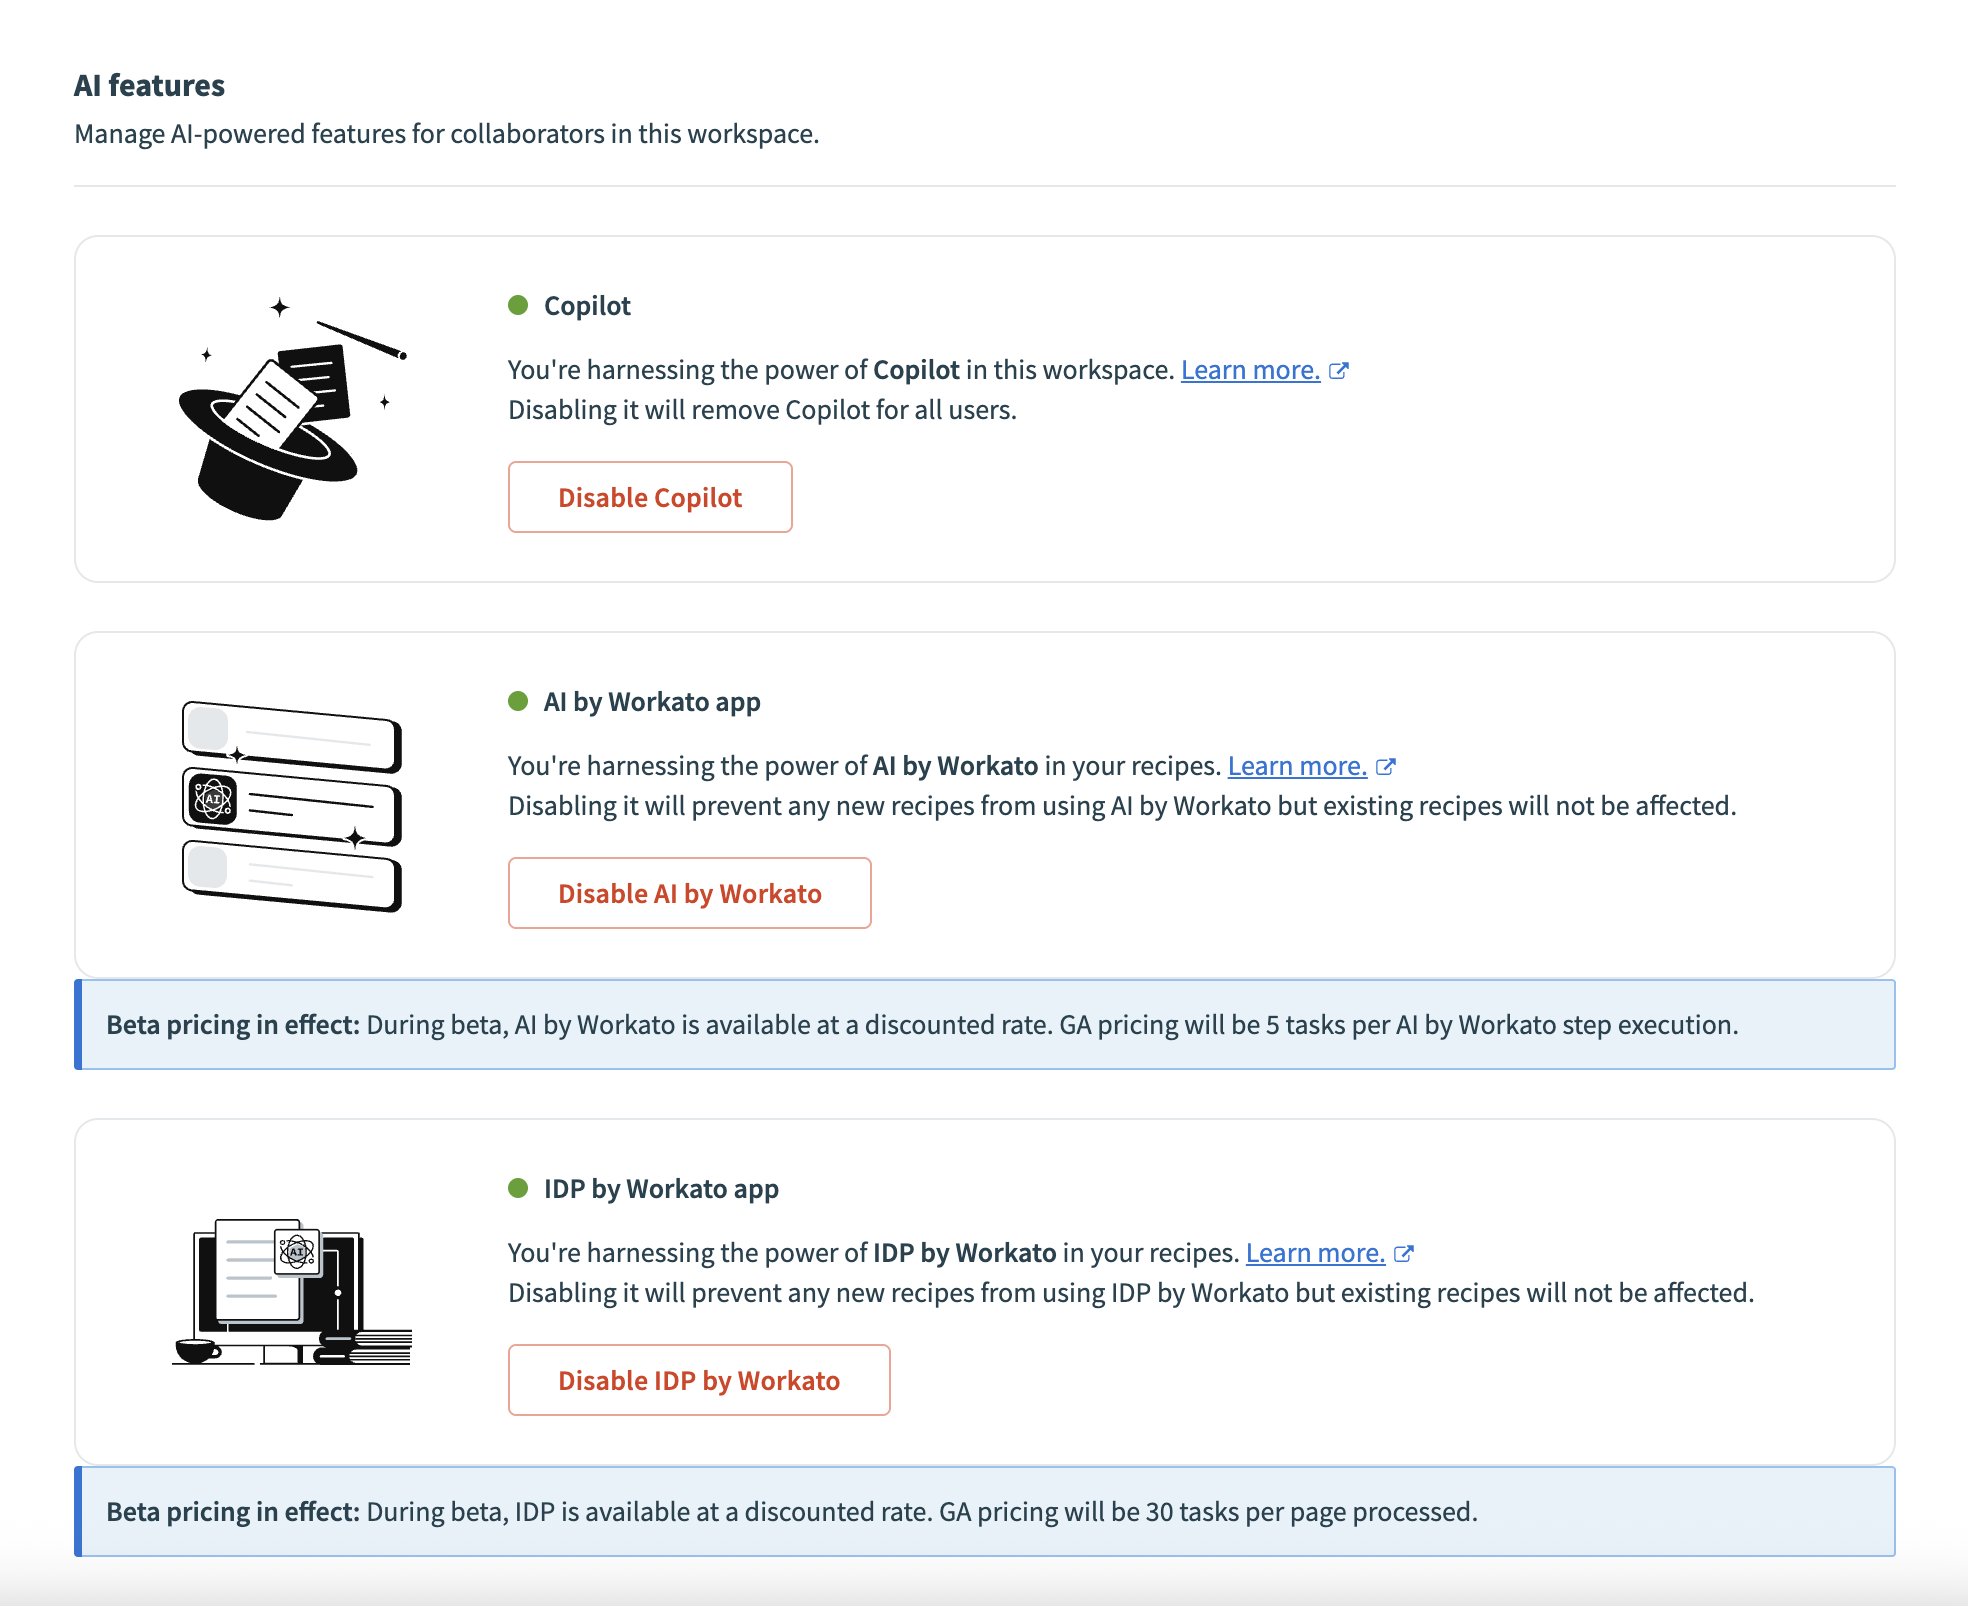Disable Copilot for this workspace
1968x1606 pixels.
[649, 497]
